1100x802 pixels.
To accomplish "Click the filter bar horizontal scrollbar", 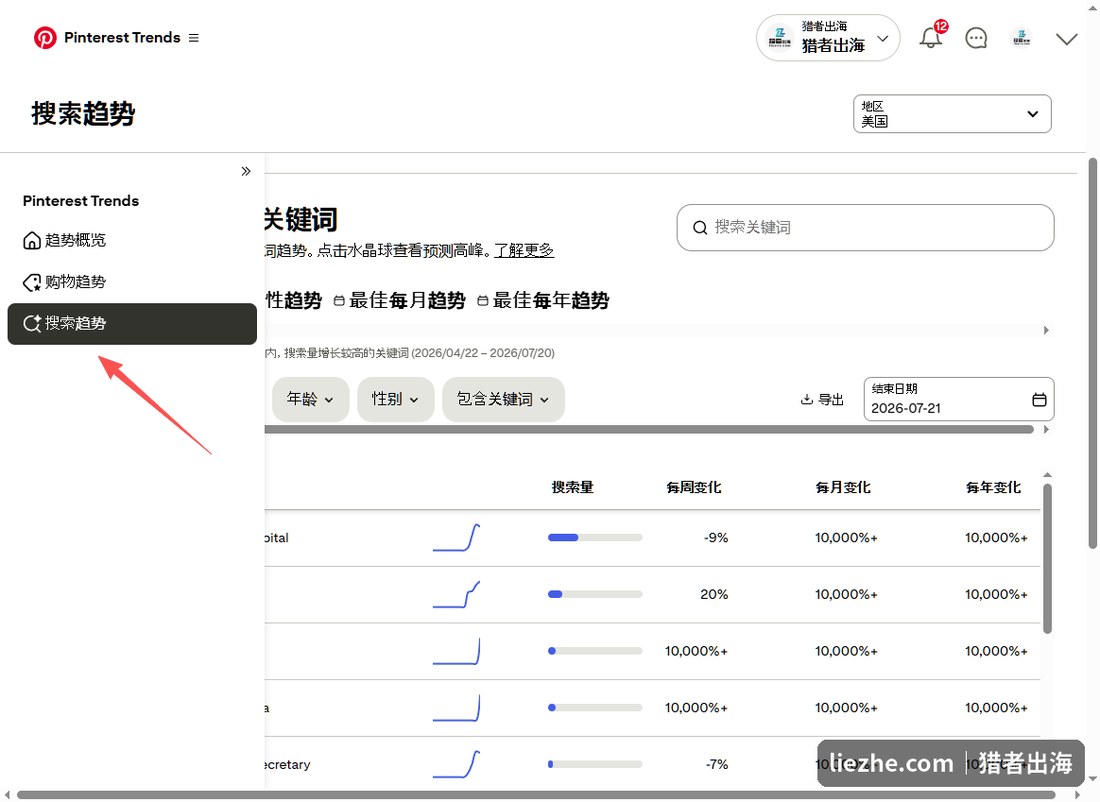I will [x=649, y=429].
